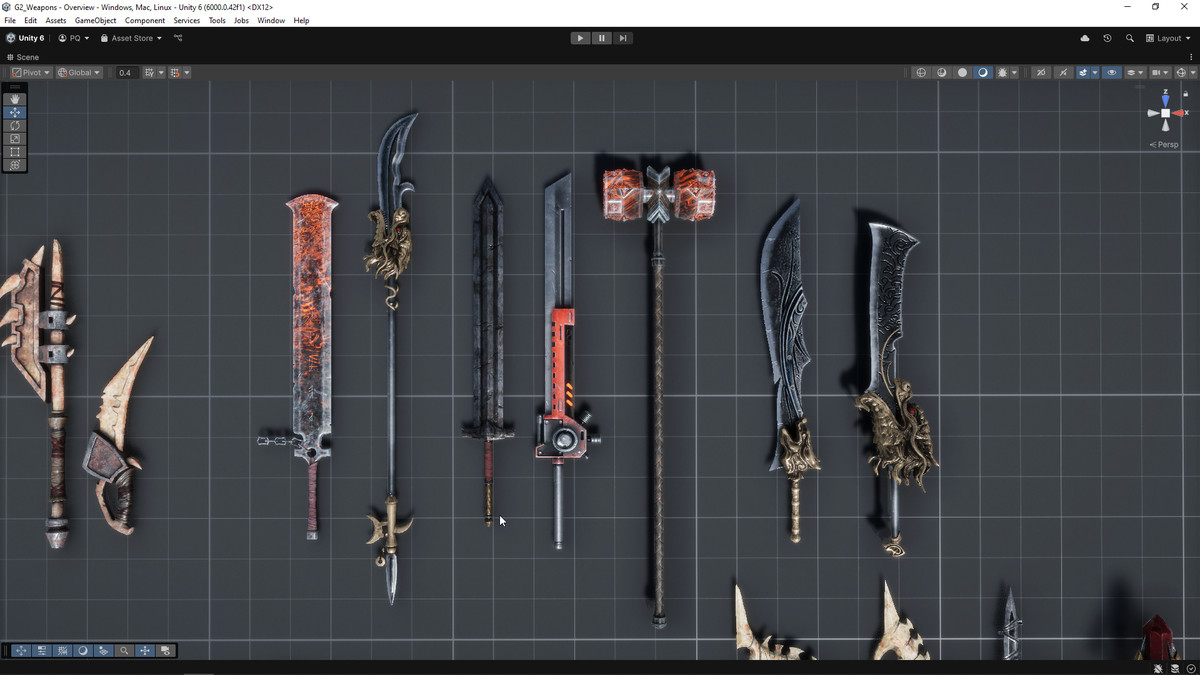Click the Pause button
The width and height of the screenshot is (1200, 675).
click(601, 38)
